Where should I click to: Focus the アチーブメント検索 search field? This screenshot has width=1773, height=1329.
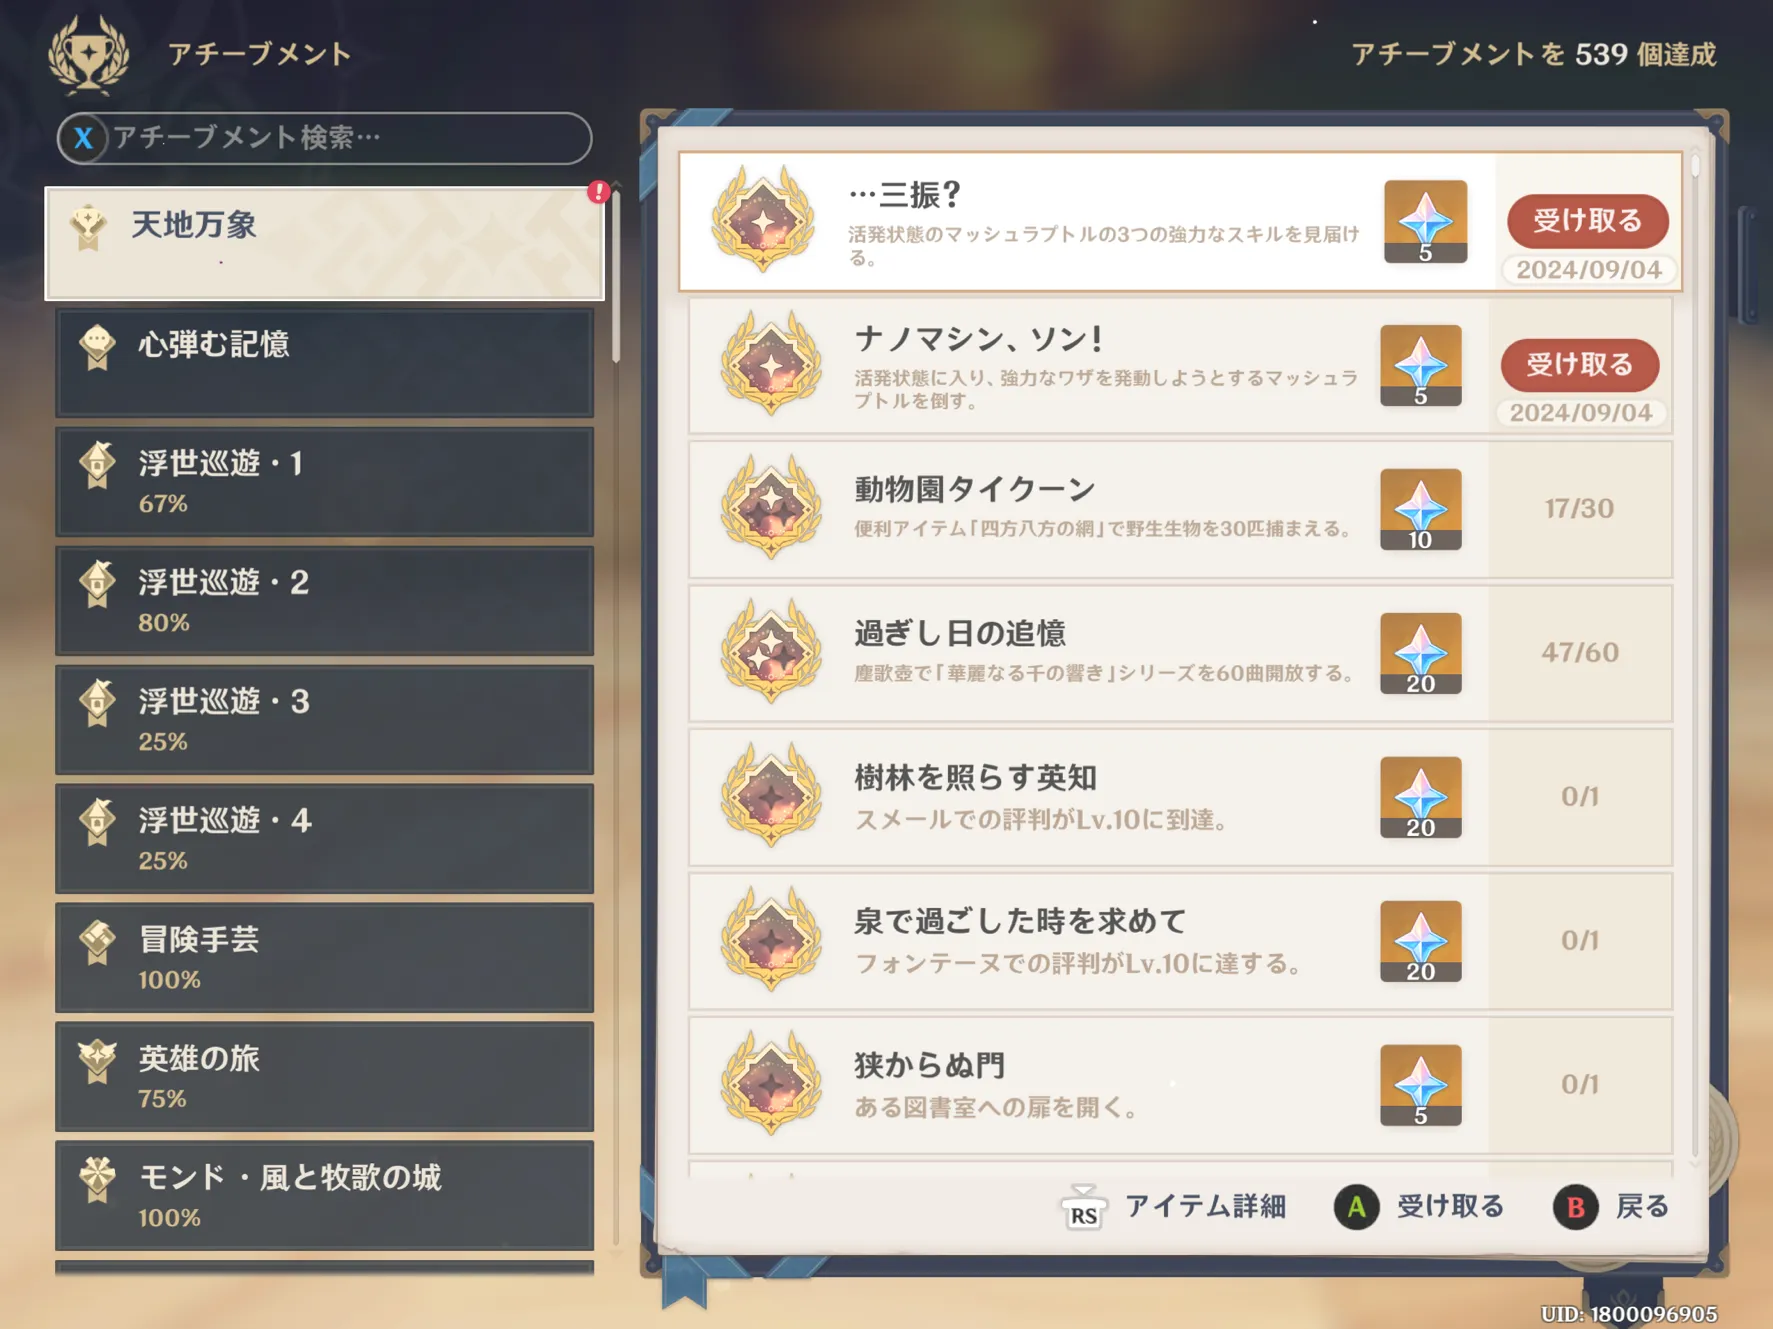(x=325, y=138)
